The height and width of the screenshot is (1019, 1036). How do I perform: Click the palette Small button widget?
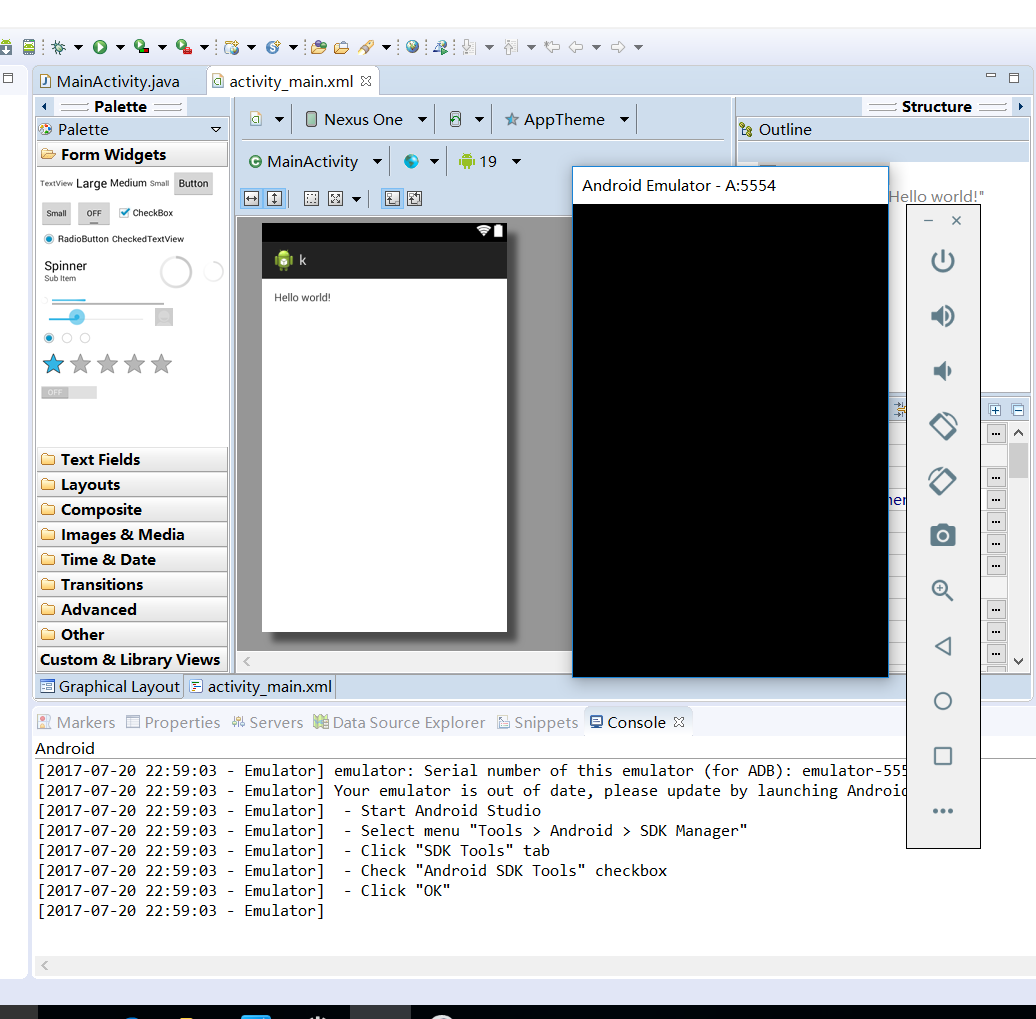pyautogui.click(x=56, y=213)
